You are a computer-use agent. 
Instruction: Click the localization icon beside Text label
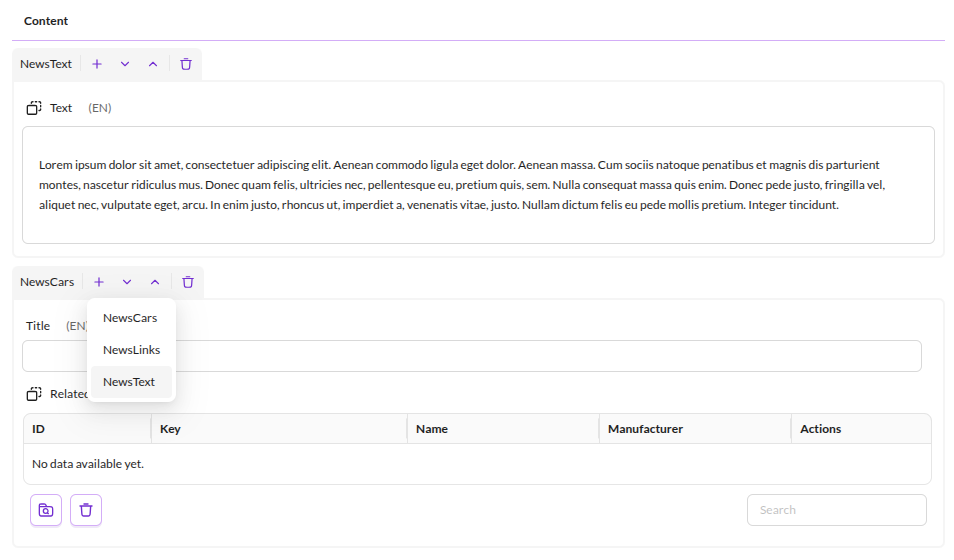(34, 108)
